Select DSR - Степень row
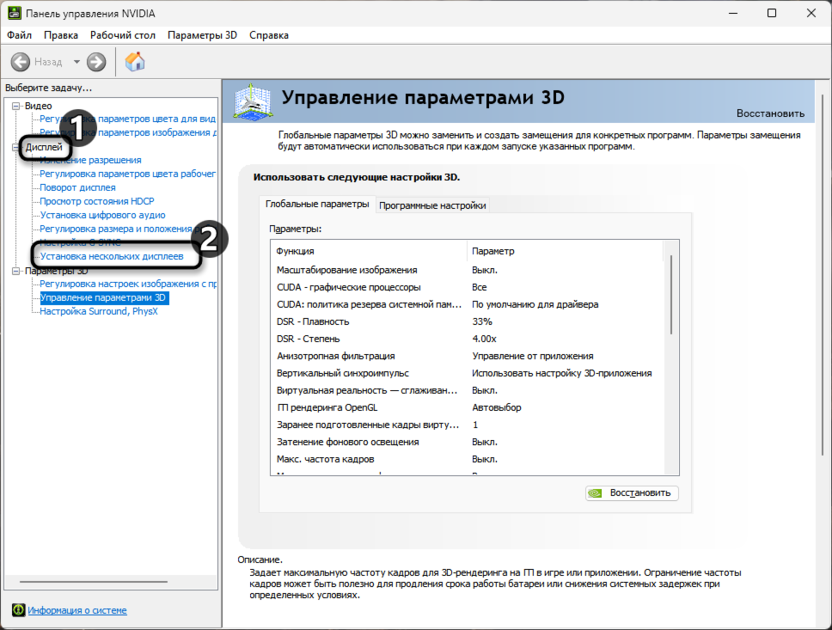Viewport: 832px width, 630px height. tap(469, 339)
